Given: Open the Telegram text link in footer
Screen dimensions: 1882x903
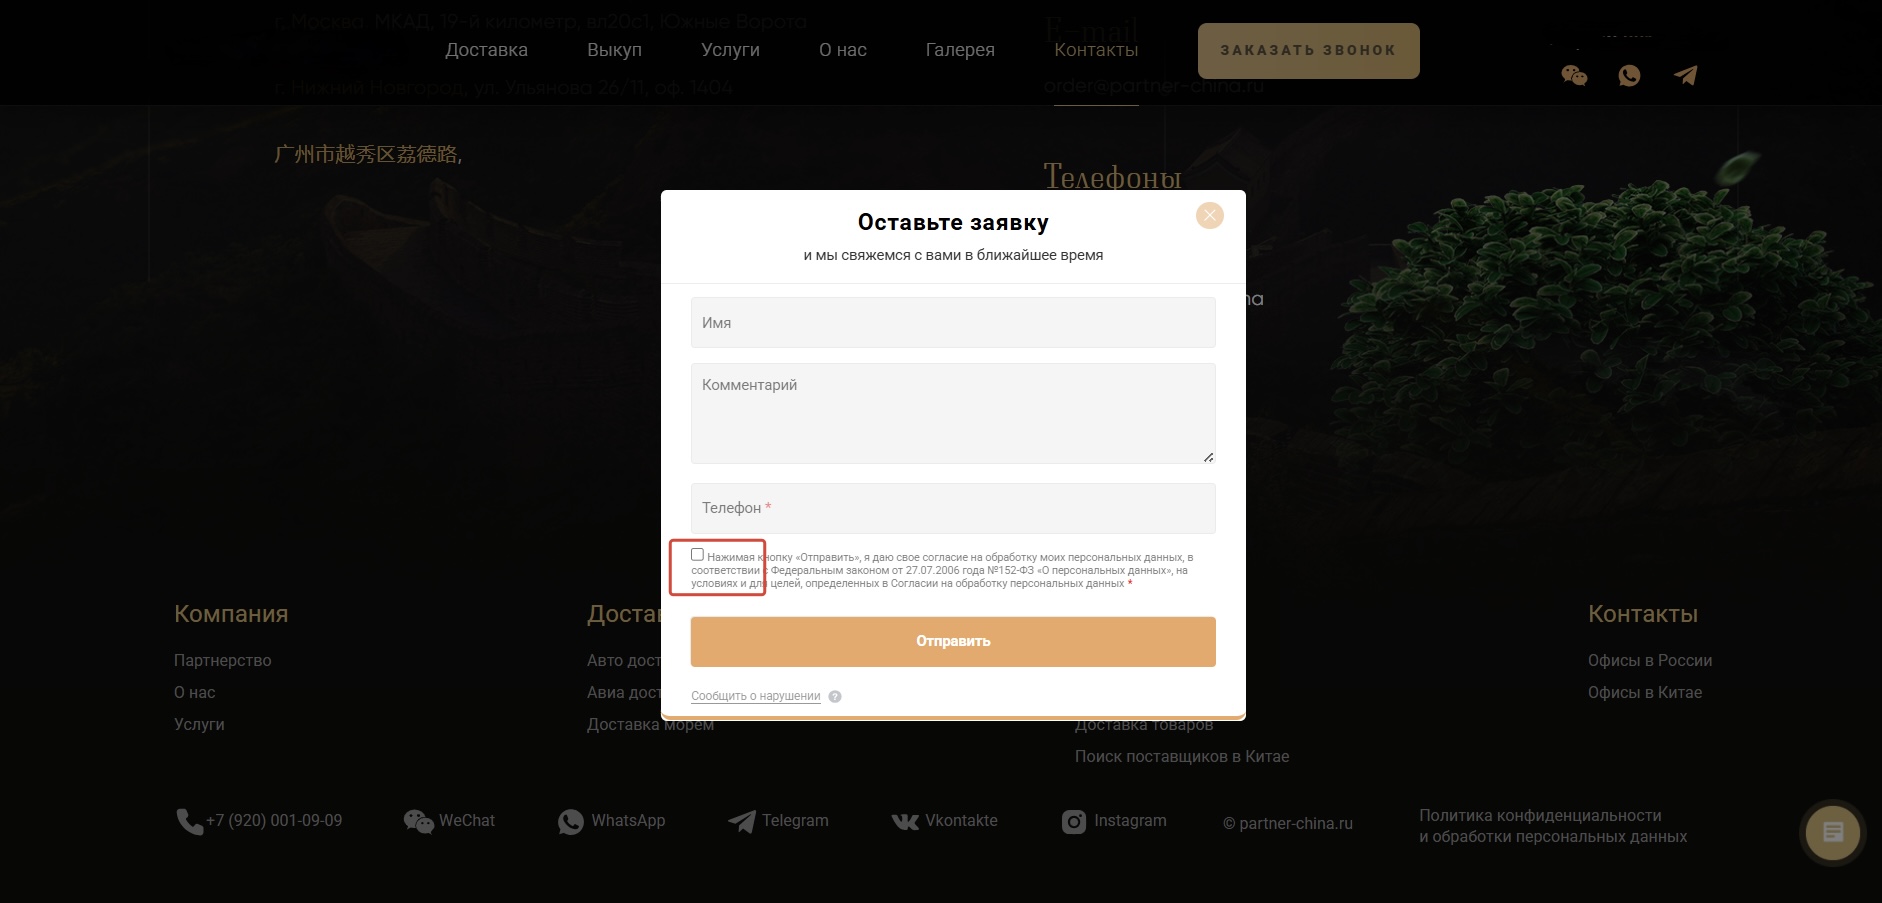Looking at the screenshot, I should tap(795, 820).
